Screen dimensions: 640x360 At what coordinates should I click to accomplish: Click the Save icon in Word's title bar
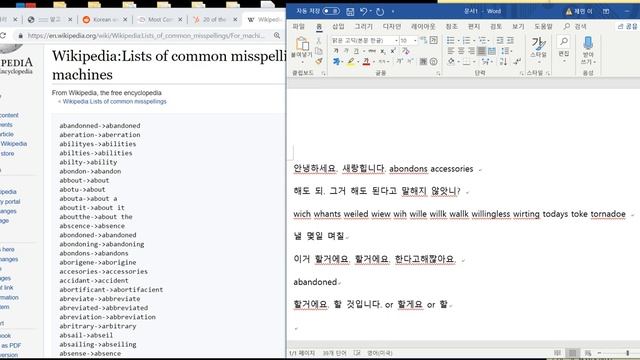click(350, 11)
